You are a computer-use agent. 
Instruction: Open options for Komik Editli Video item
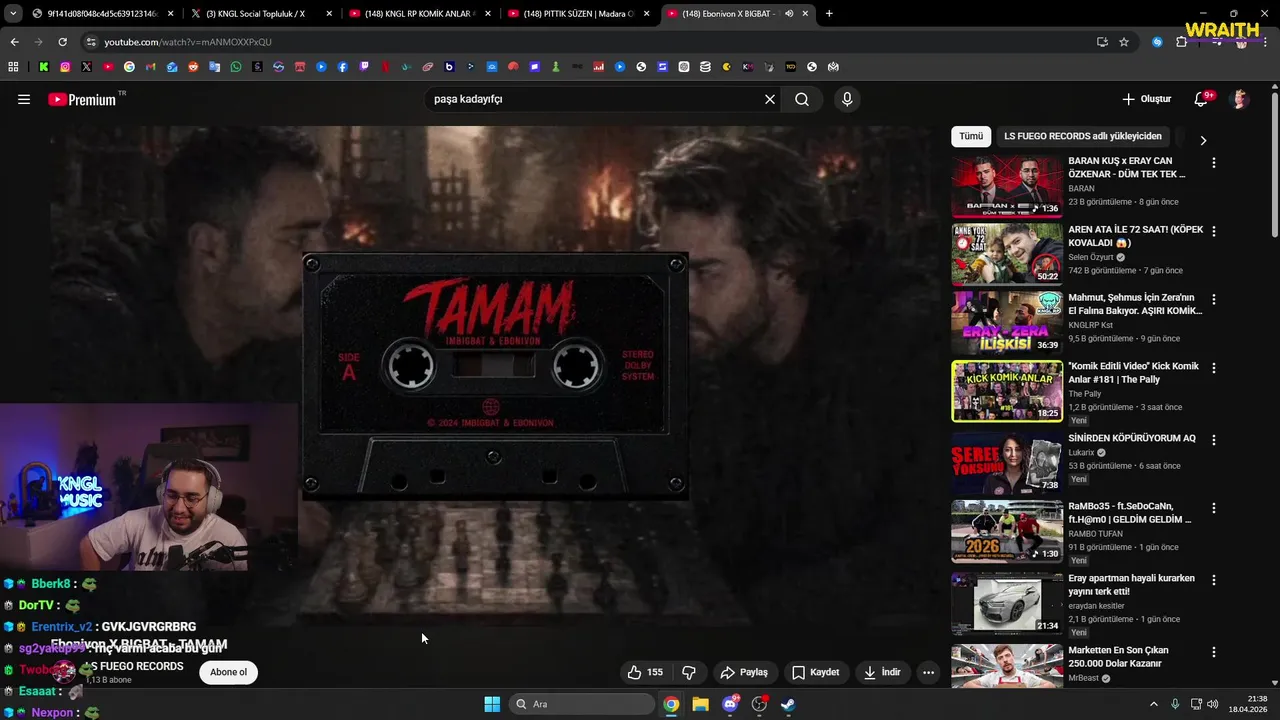point(1214,368)
